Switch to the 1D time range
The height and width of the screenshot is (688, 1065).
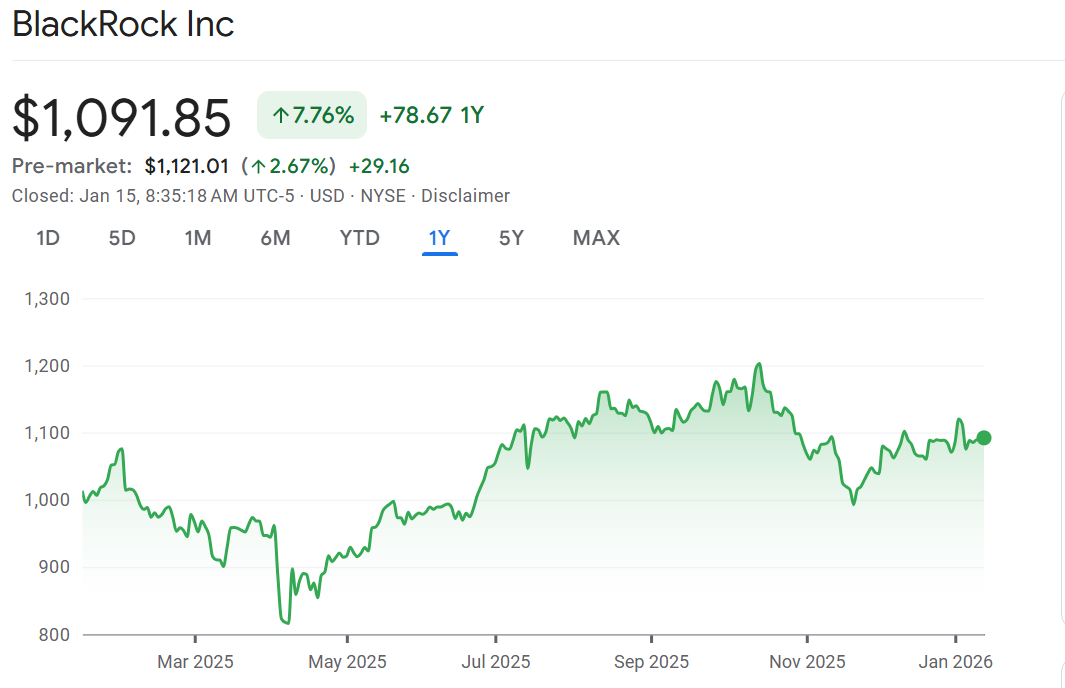click(x=48, y=238)
